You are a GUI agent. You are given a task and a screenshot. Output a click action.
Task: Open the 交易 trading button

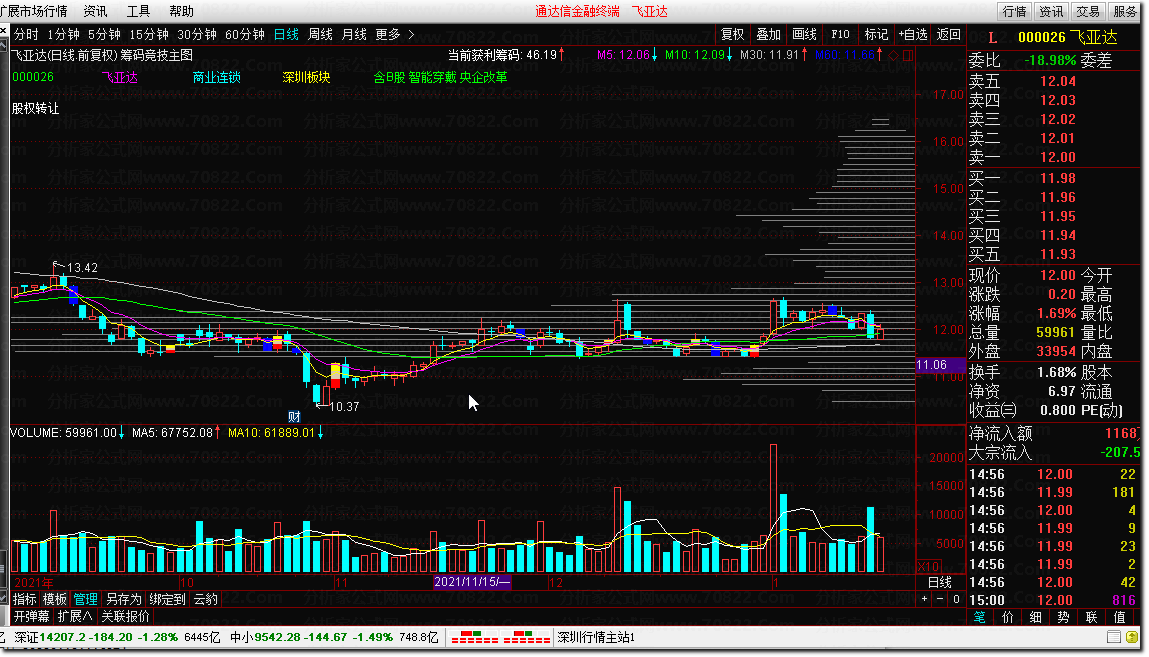point(1088,11)
